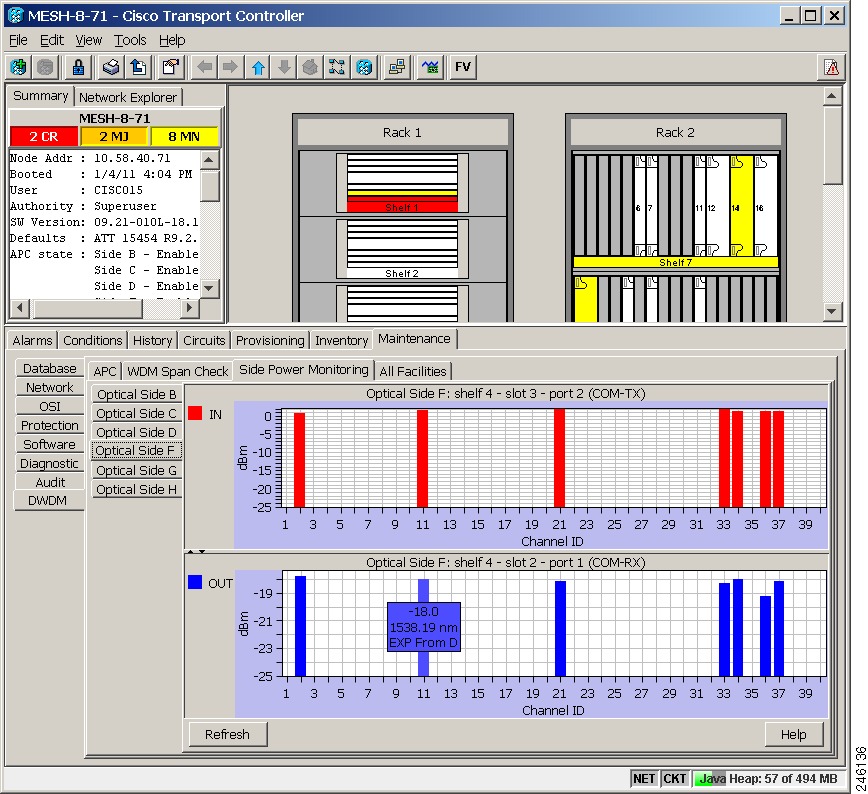Click the two-computers connection toolbar icon
The image size is (868, 794).
point(397,68)
